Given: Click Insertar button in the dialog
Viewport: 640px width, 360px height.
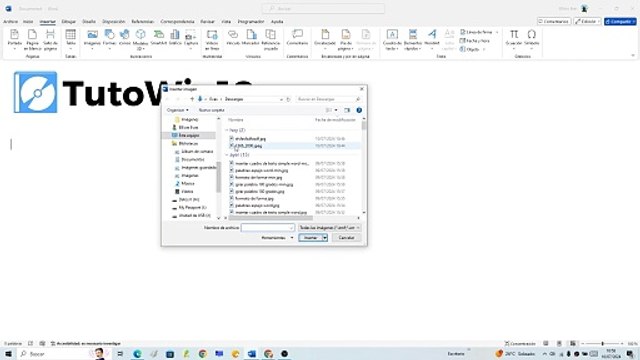Looking at the screenshot, I should point(311,238).
